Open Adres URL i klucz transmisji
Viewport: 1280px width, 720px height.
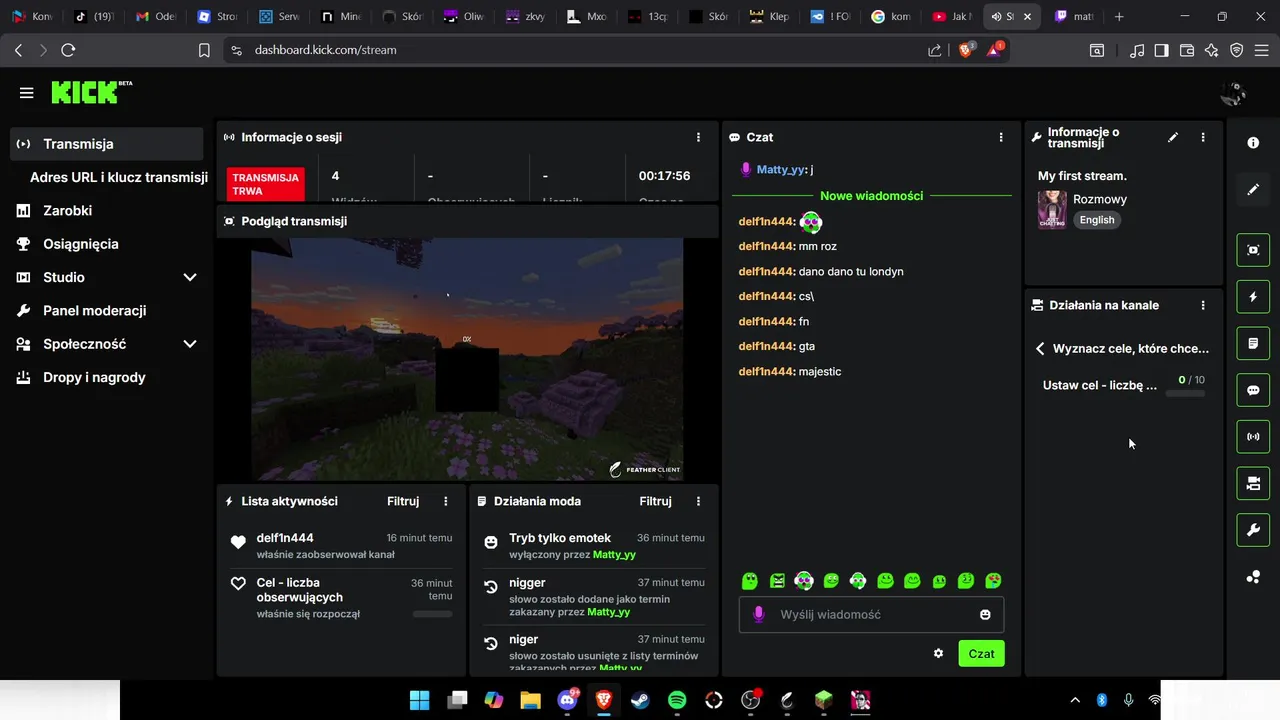tap(119, 177)
